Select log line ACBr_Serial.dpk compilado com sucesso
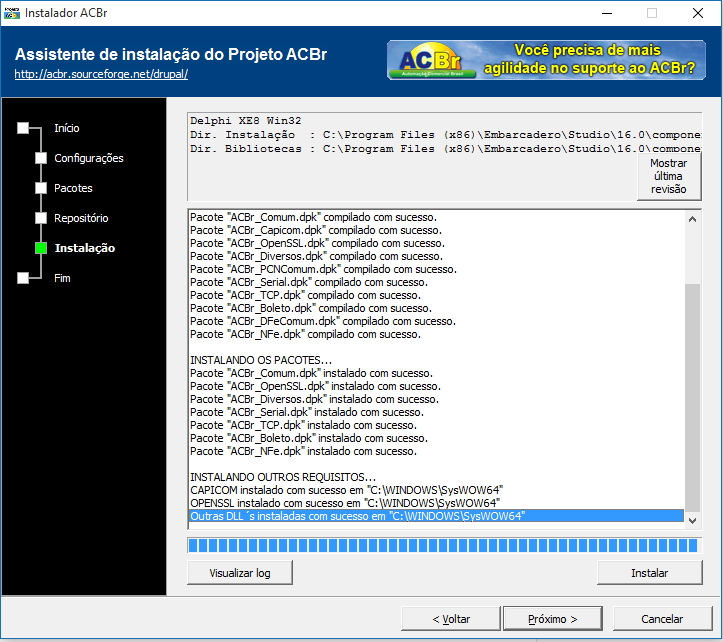 tap(309, 282)
